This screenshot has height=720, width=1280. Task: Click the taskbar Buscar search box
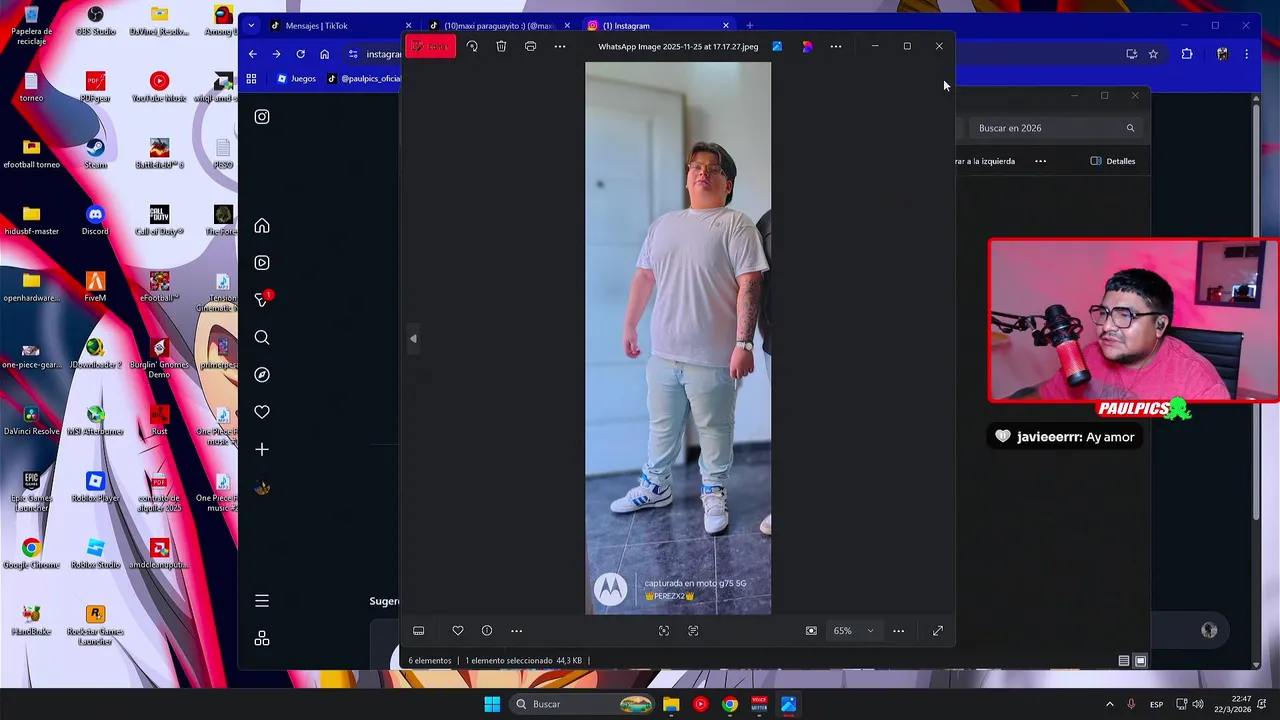(x=582, y=704)
